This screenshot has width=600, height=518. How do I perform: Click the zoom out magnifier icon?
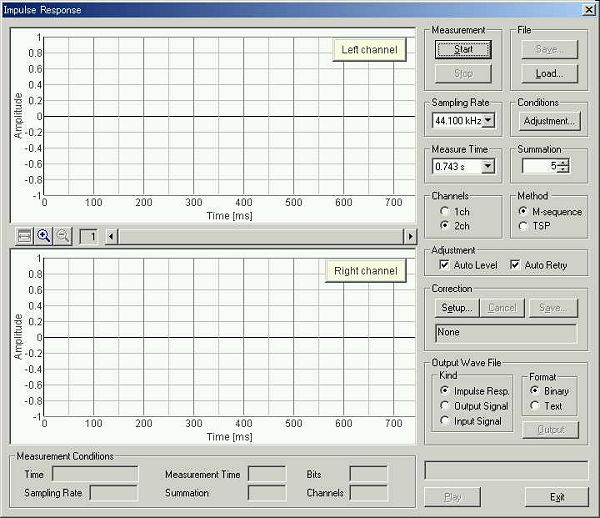click(x=63, y=236)
